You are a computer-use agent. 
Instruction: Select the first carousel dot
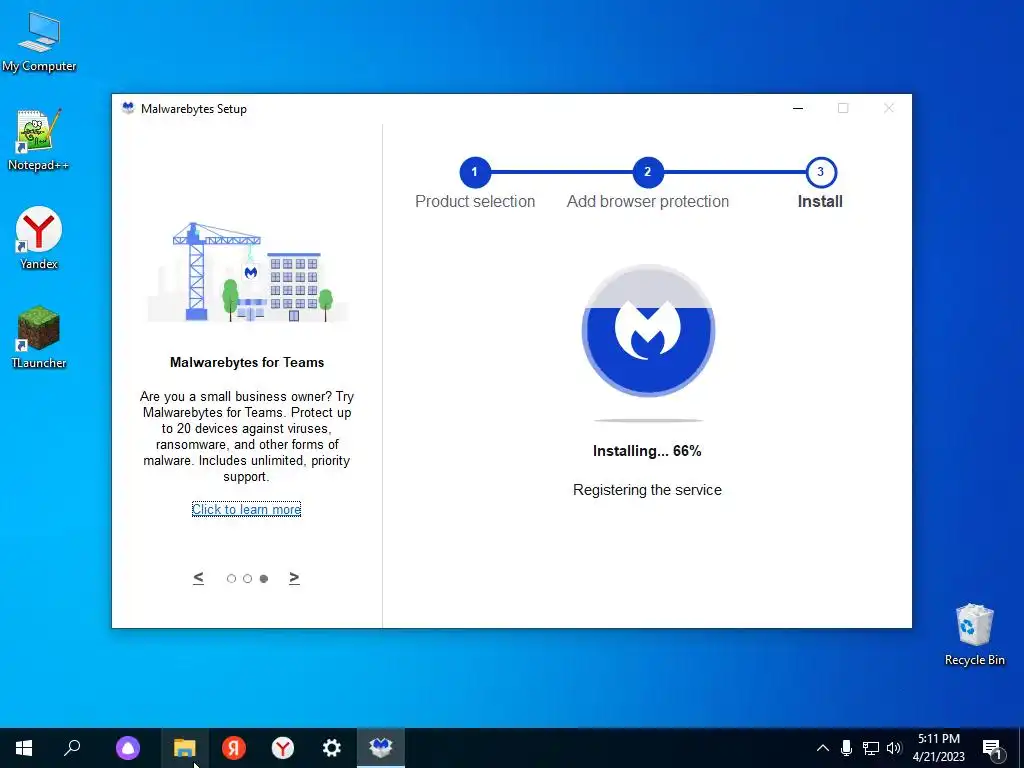pos(231,579)
